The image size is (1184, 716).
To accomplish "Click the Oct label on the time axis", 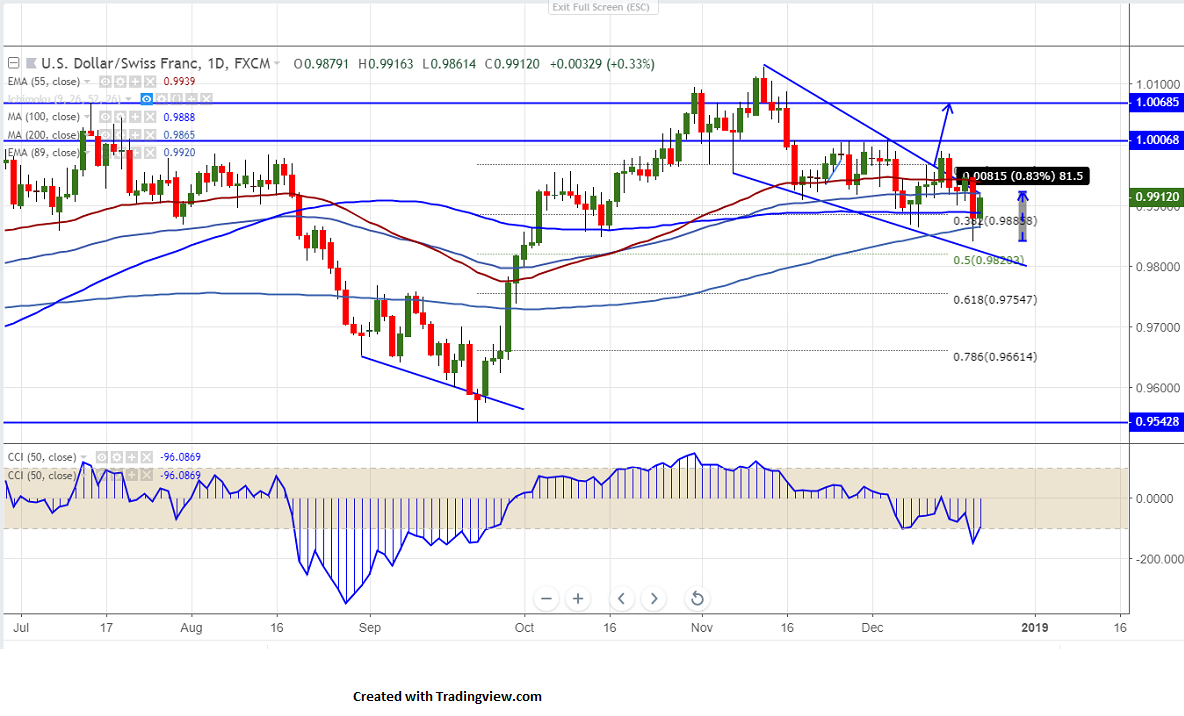I will click(524, 628).
